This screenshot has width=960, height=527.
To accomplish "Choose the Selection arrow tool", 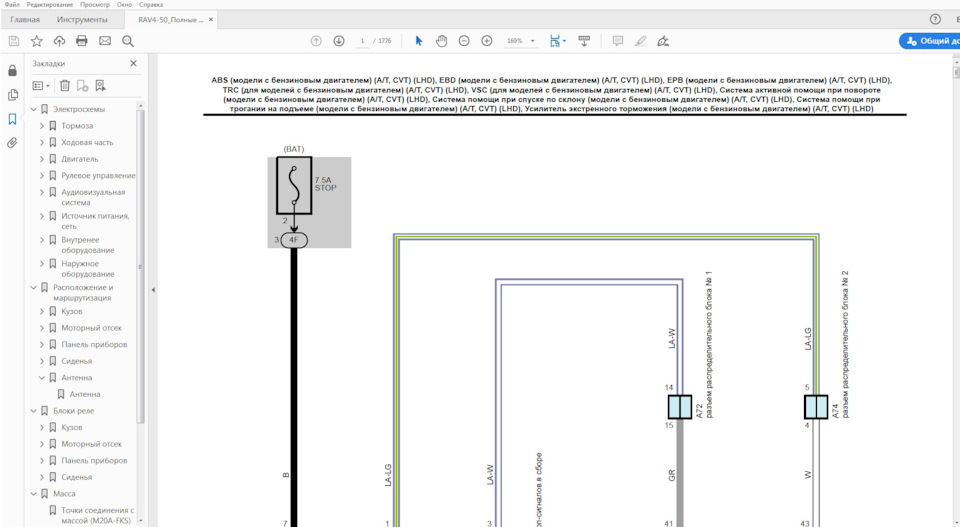I will tap(419, 41).
